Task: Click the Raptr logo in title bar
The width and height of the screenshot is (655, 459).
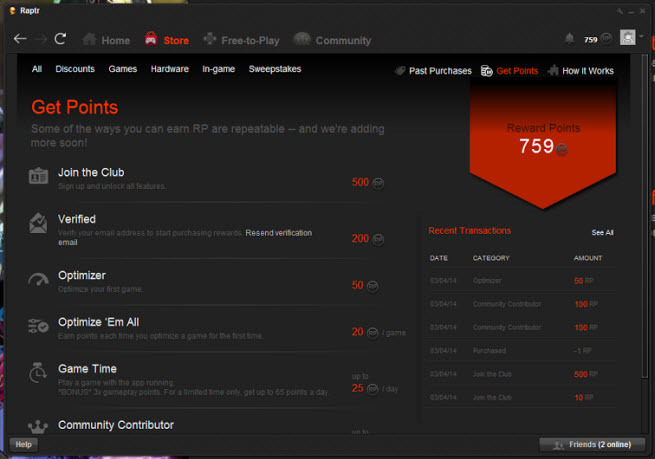Action: click(x=13, y=10)
